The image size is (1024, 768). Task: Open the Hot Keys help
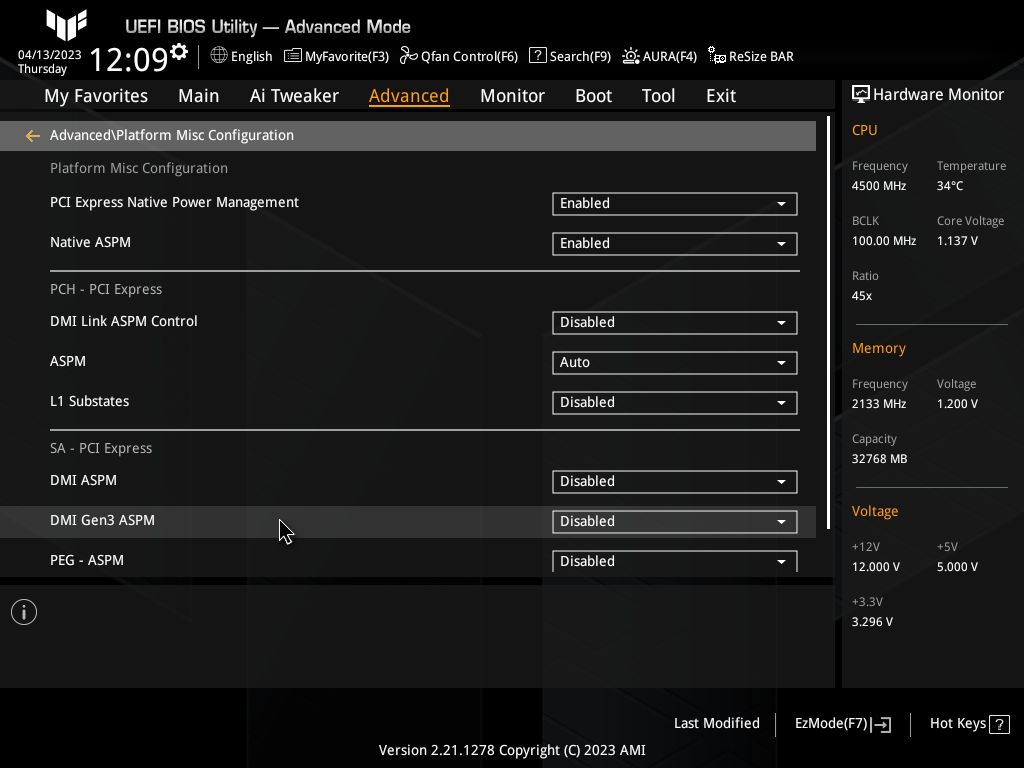point(970,724)
